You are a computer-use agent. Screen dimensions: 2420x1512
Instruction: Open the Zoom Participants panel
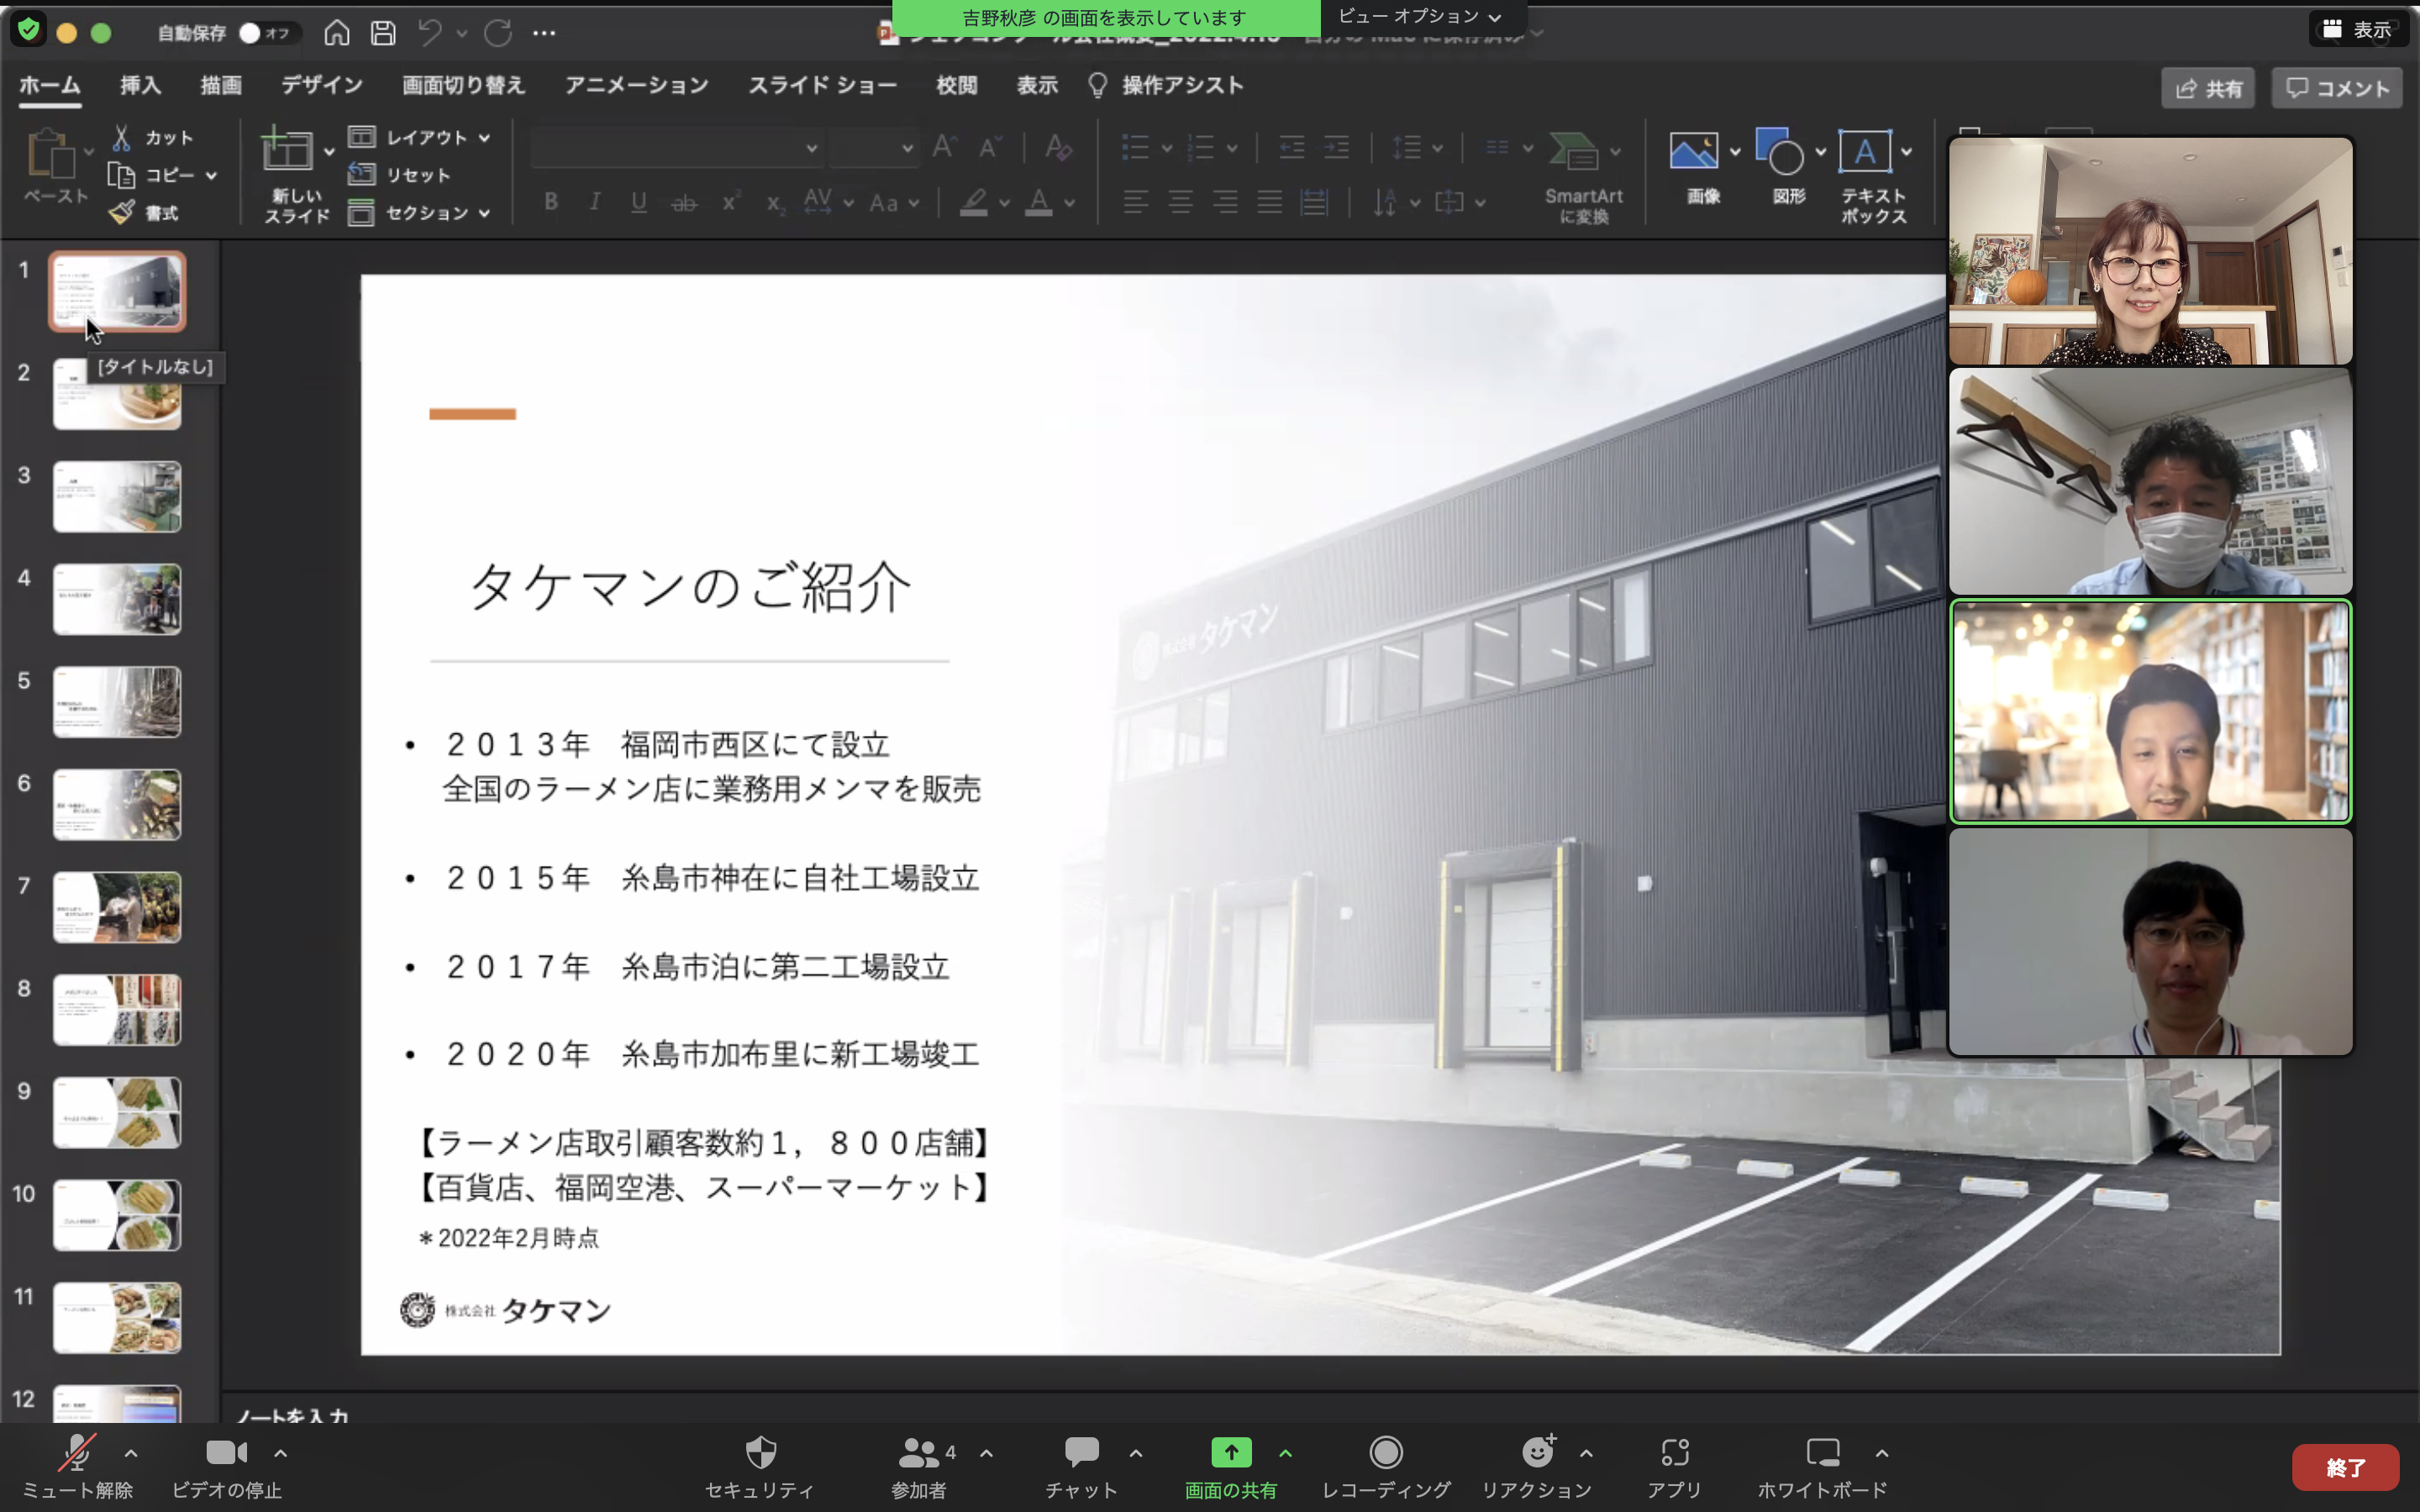click(x=919, y=1466)
